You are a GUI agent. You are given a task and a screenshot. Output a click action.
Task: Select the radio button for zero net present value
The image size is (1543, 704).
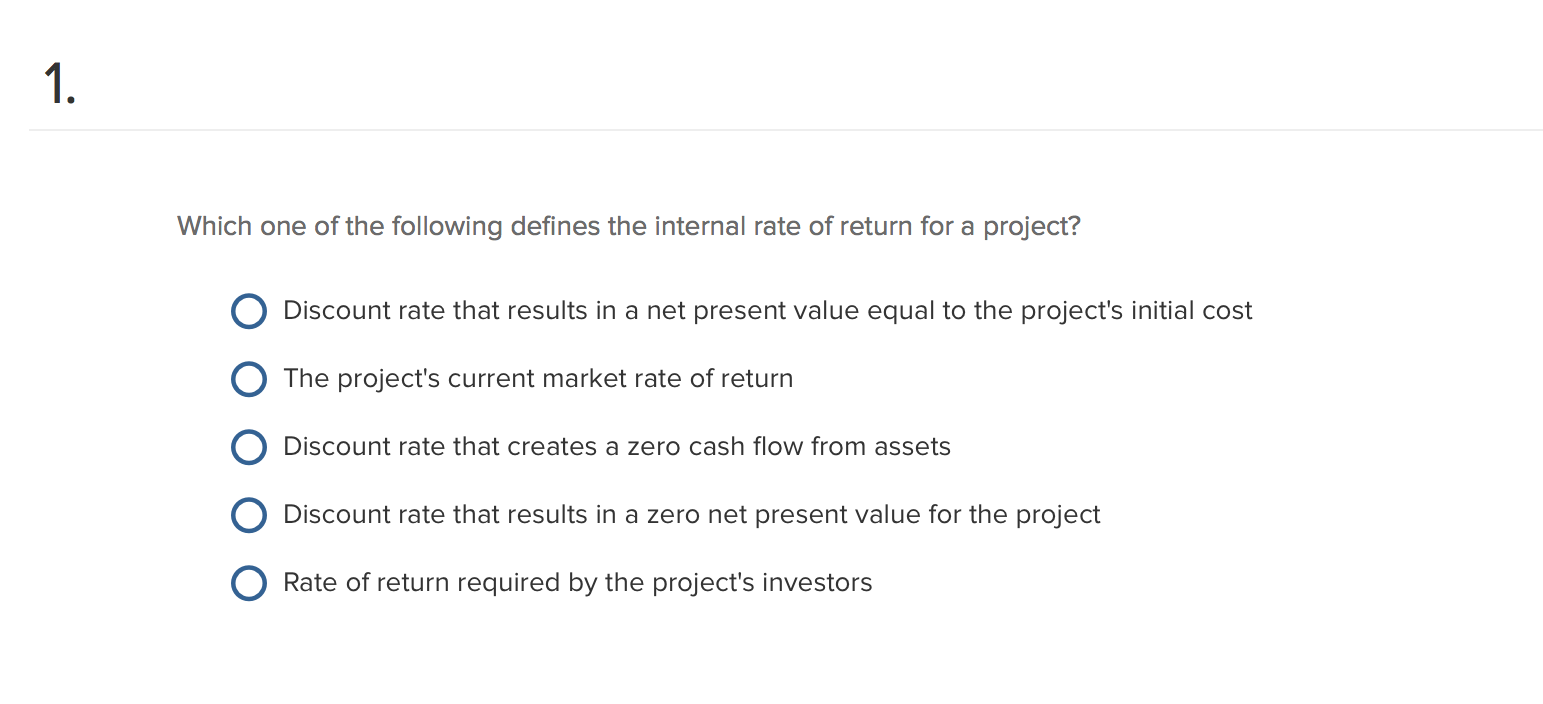coord(249,515)
